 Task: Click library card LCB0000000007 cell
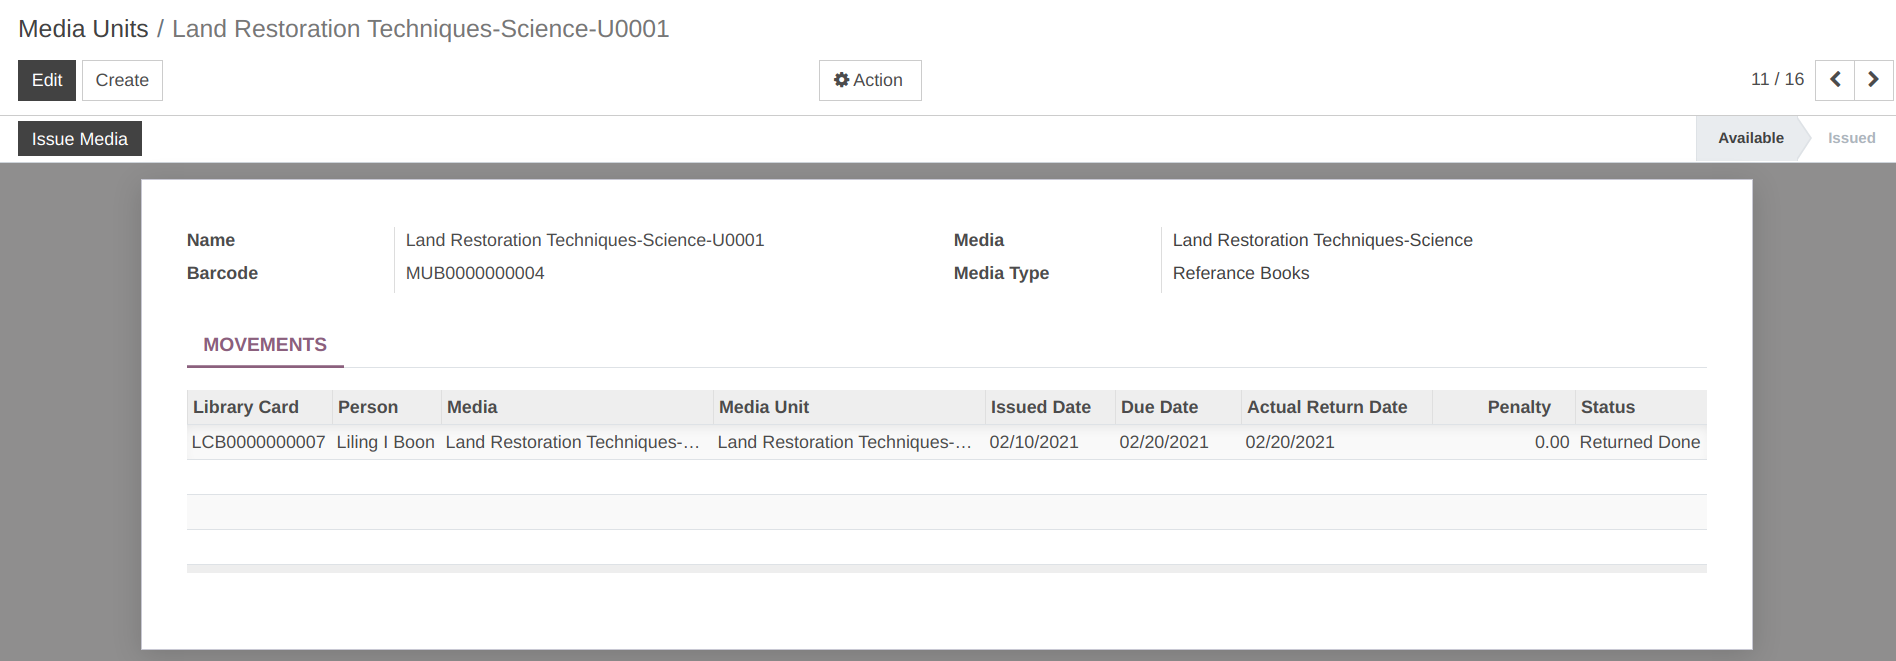click(x=258, y=442)
